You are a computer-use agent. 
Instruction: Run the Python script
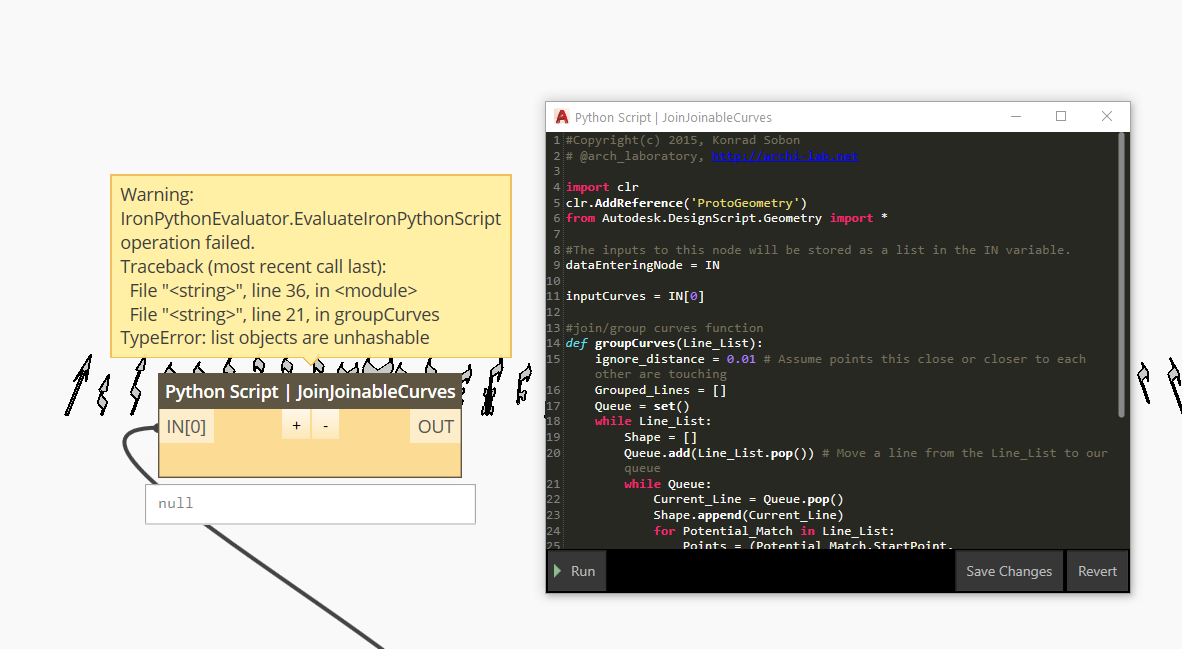coord(576,571)
